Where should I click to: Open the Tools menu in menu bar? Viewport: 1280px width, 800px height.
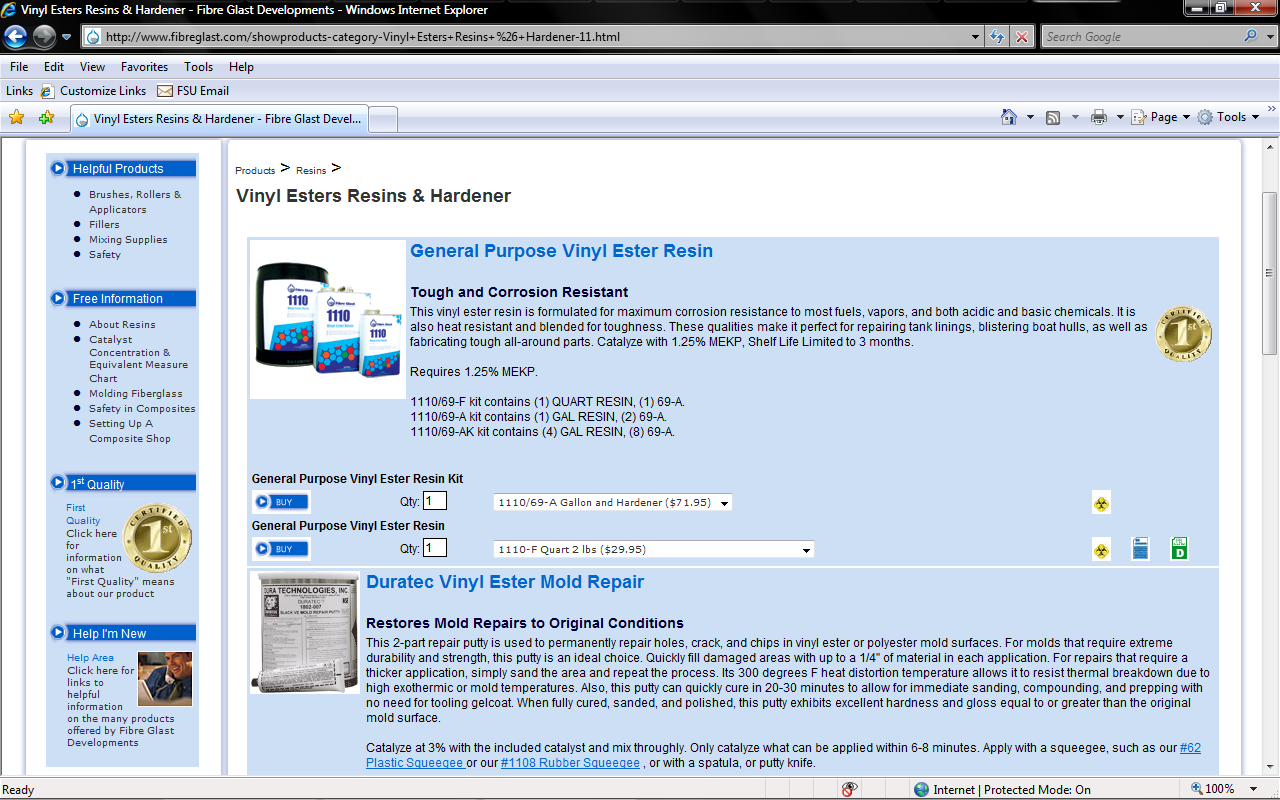pos(198,67)
